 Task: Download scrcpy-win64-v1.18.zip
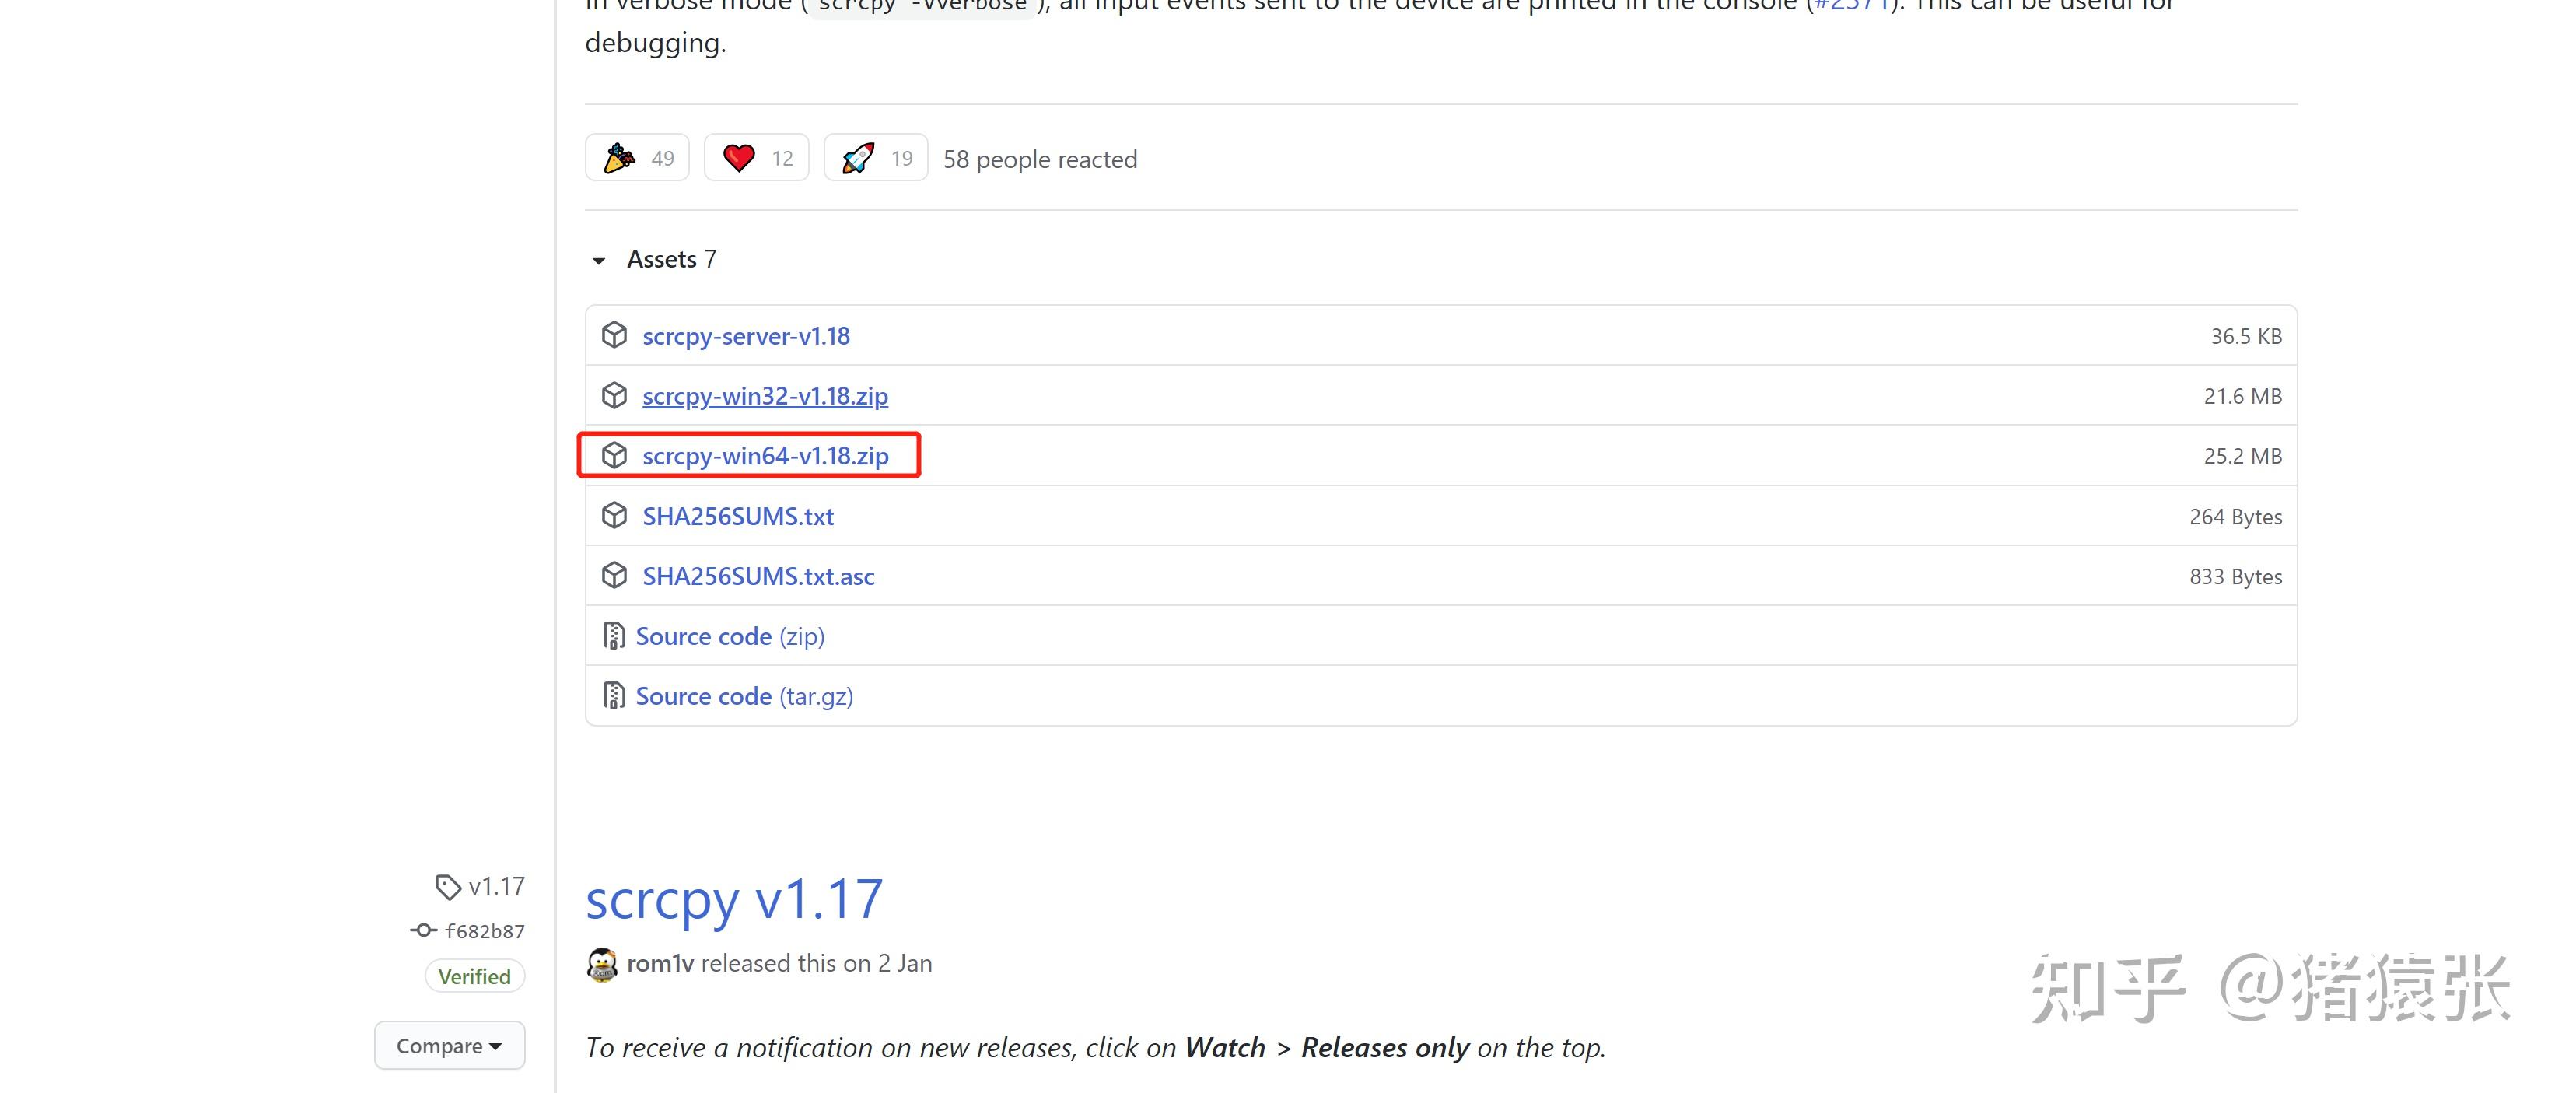pyautogui.click(x=765, y=456)
